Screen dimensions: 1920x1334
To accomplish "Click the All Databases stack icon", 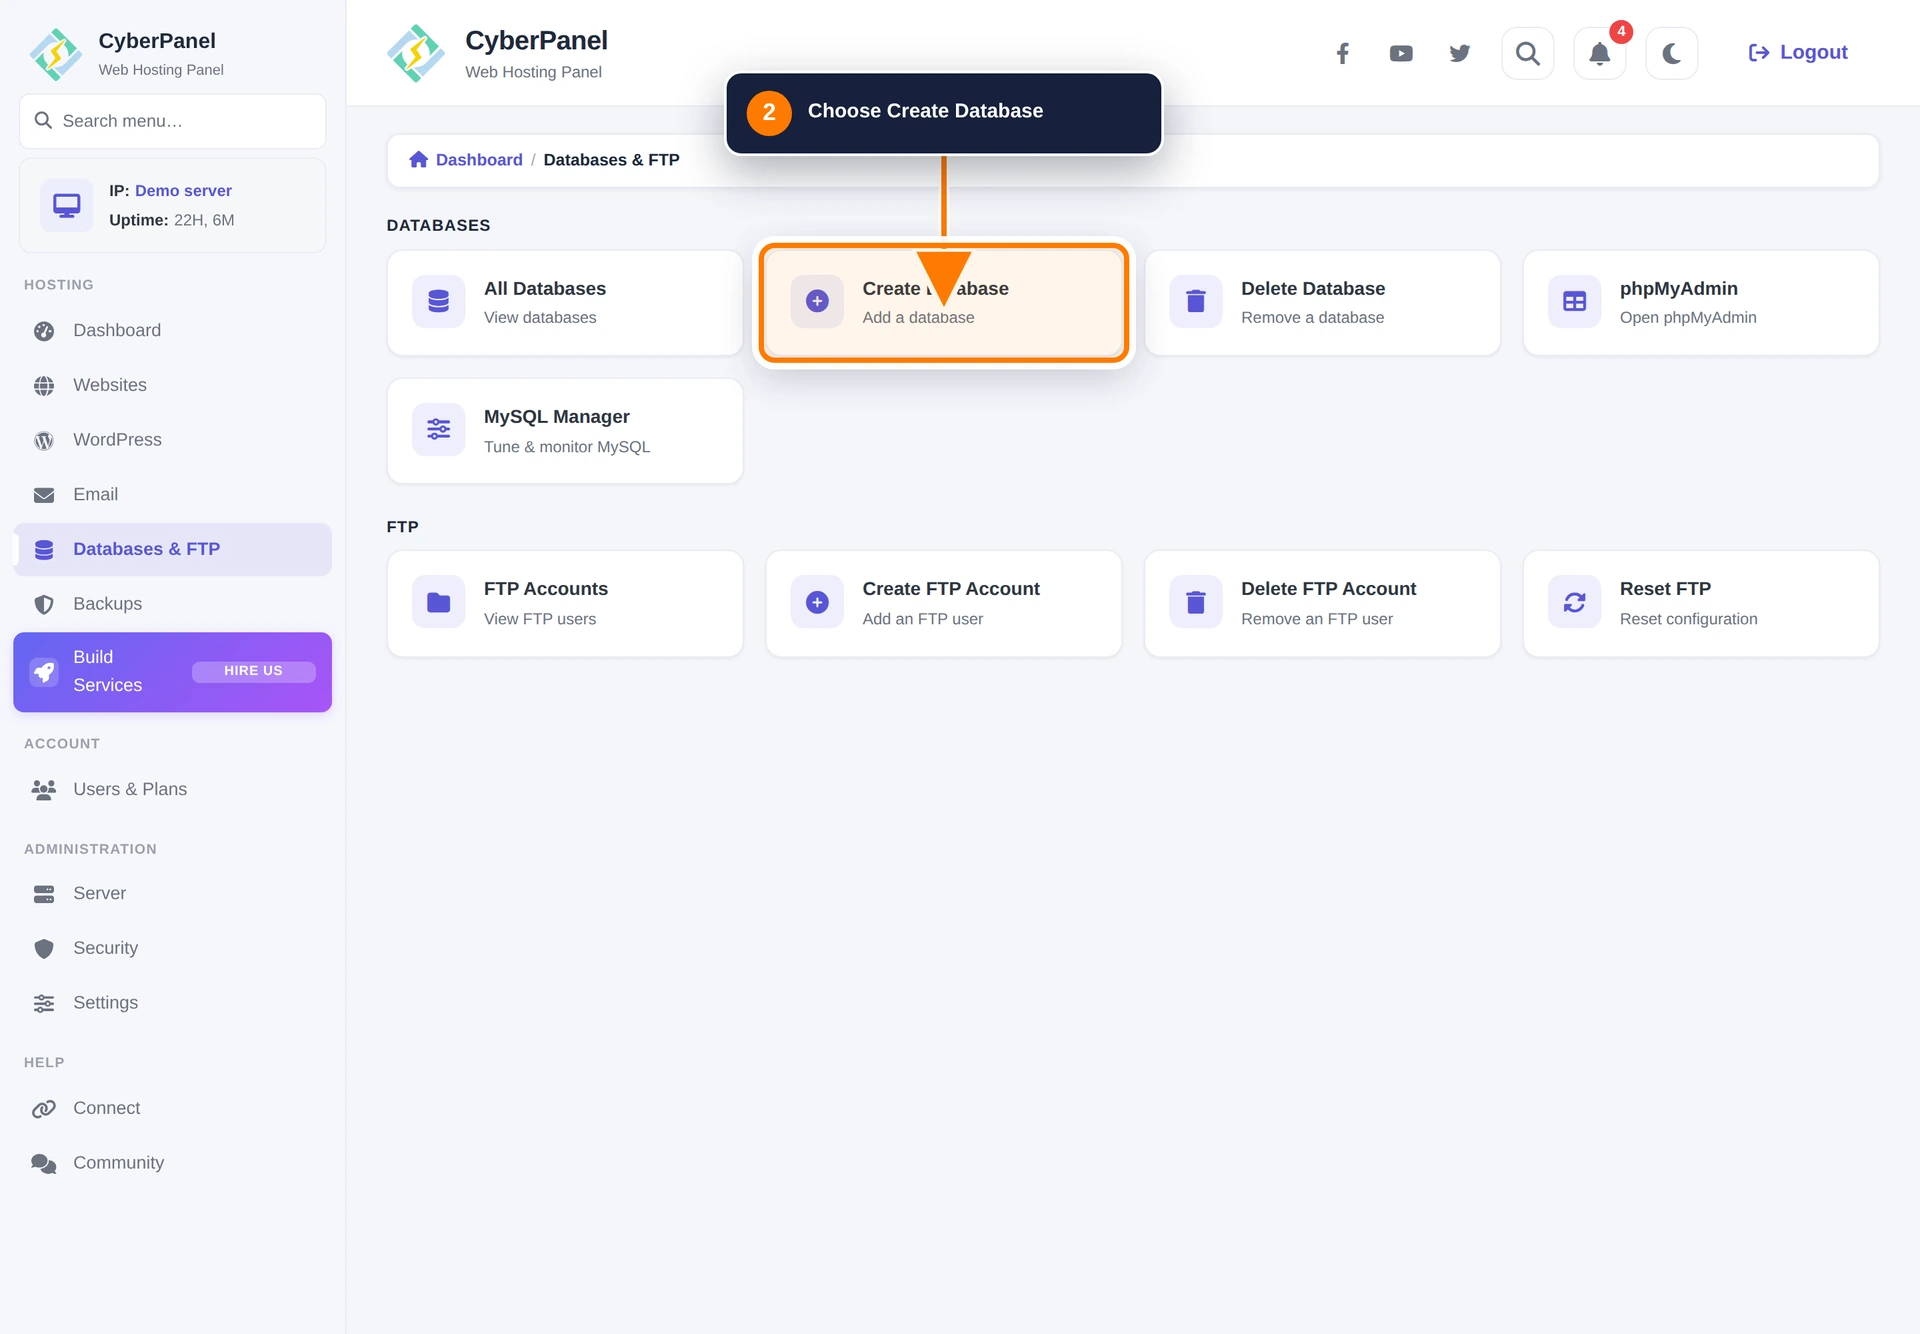I will 439,301.
